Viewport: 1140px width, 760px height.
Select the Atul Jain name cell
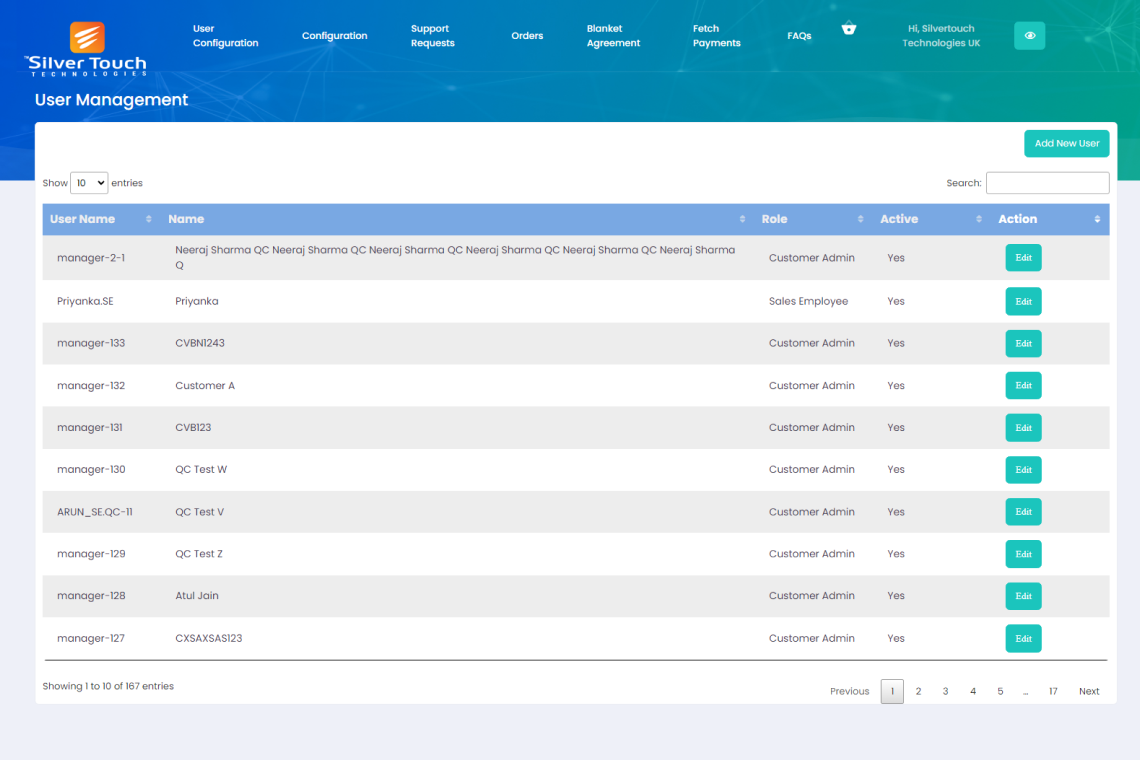[196, 596]
